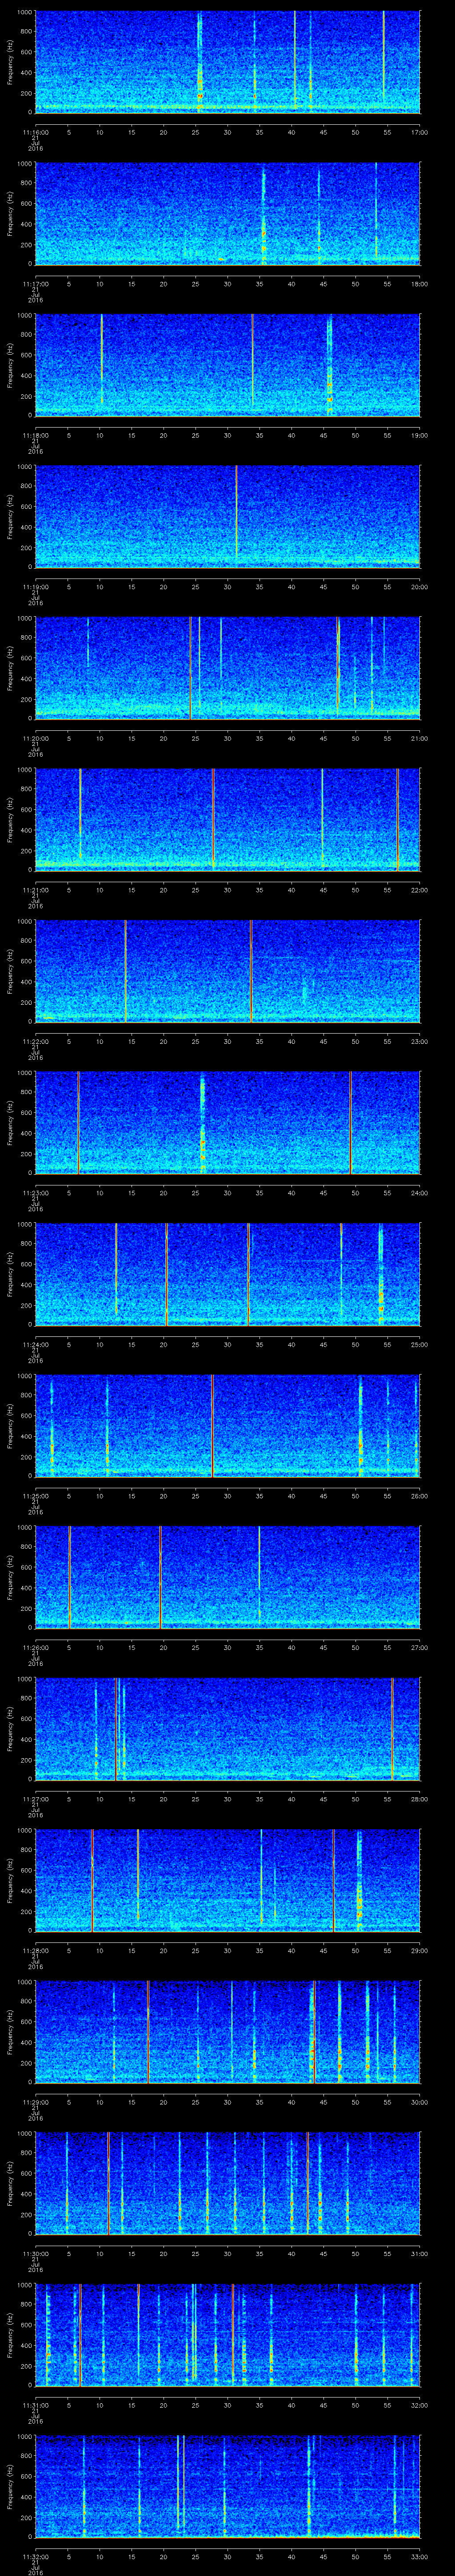Viewport: 455px width, 2576px height.
Task: Click the 11:23:00 time axis label
Action: [x=35, y=1193]
